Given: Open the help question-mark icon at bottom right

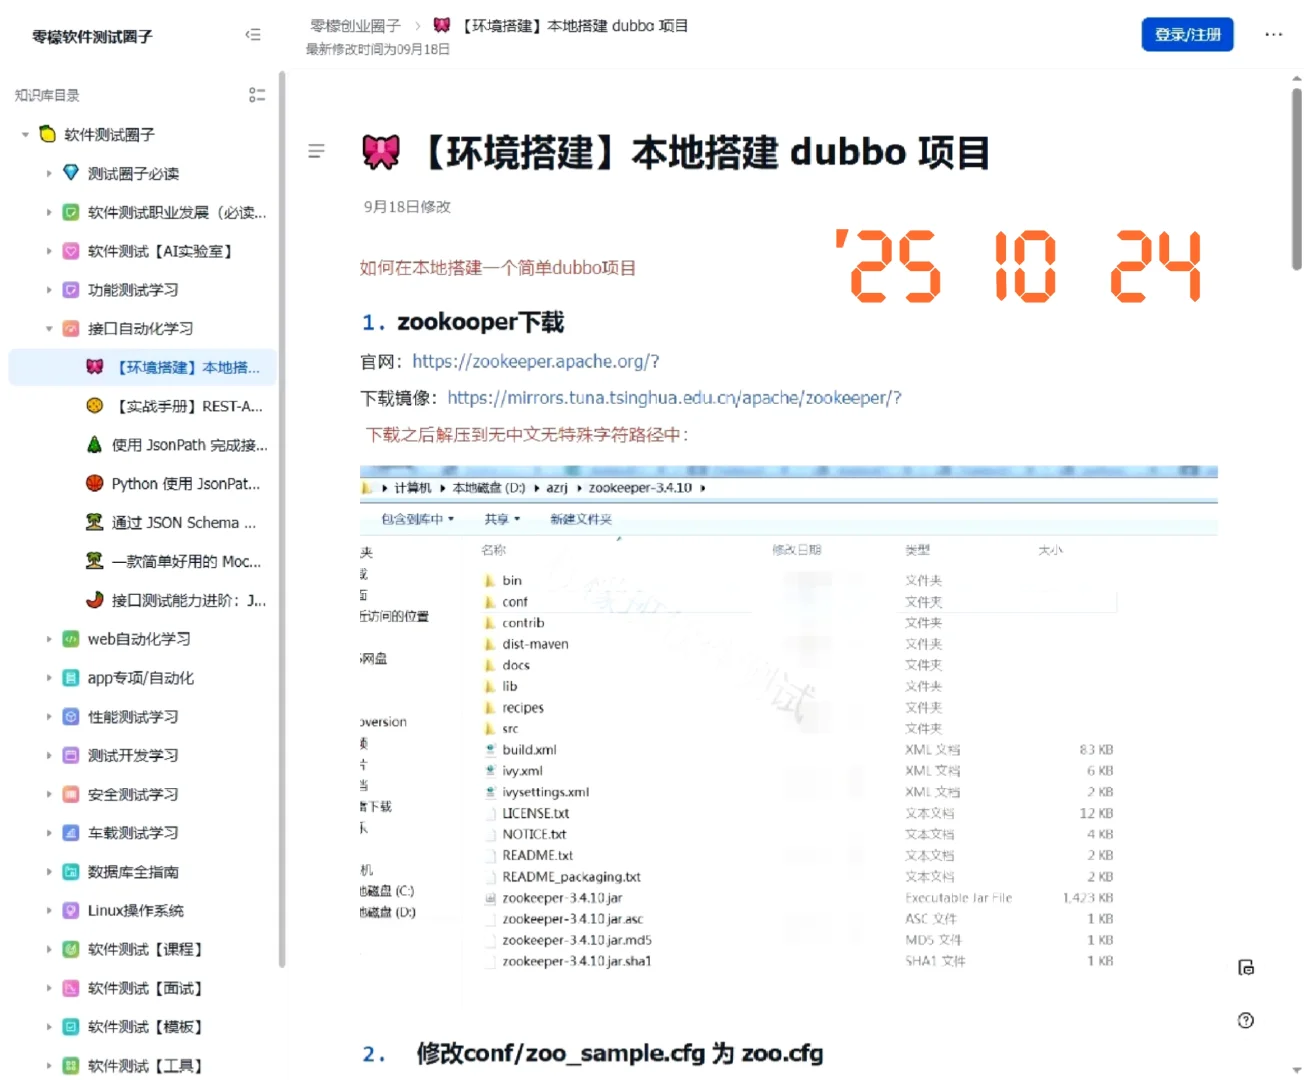Looking at the screenshot, I should pyautogui.click(x=1245, y=1020).
